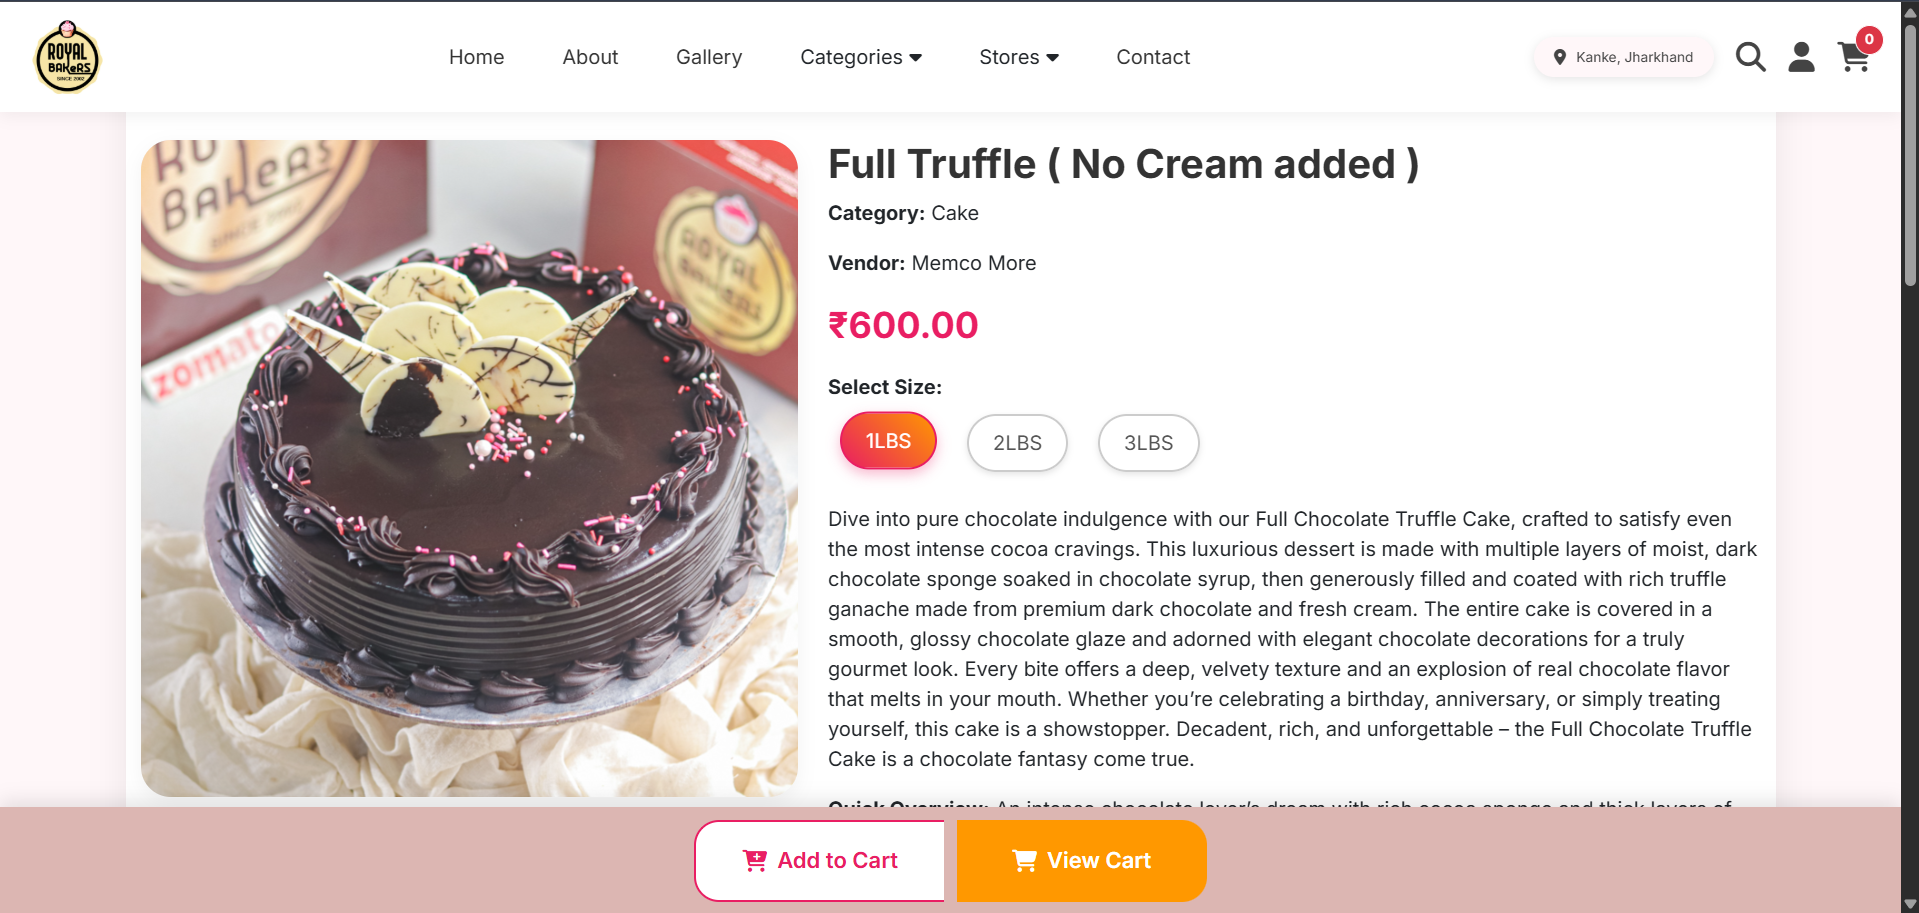Open the user account icon

(1801, 57)
